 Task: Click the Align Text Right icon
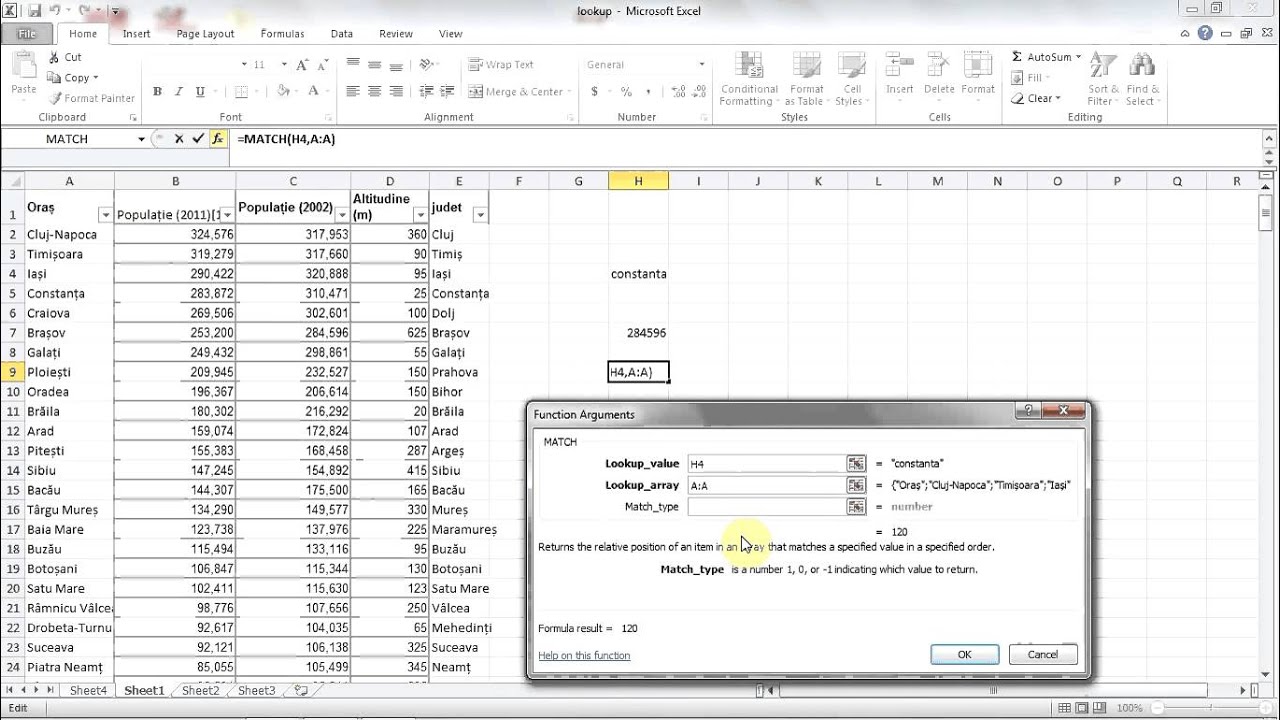tap(397, 91)
